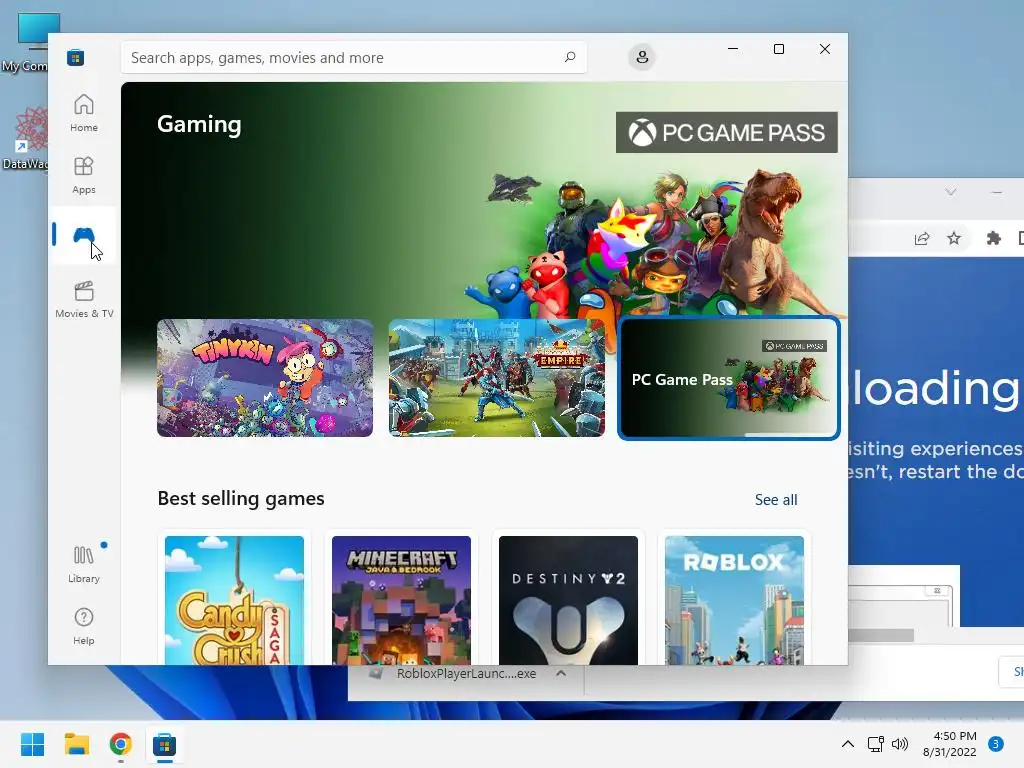Screen dimensions: 1024x768
Task: Open File Explorer from taskbar
Action: click(77, 744)
